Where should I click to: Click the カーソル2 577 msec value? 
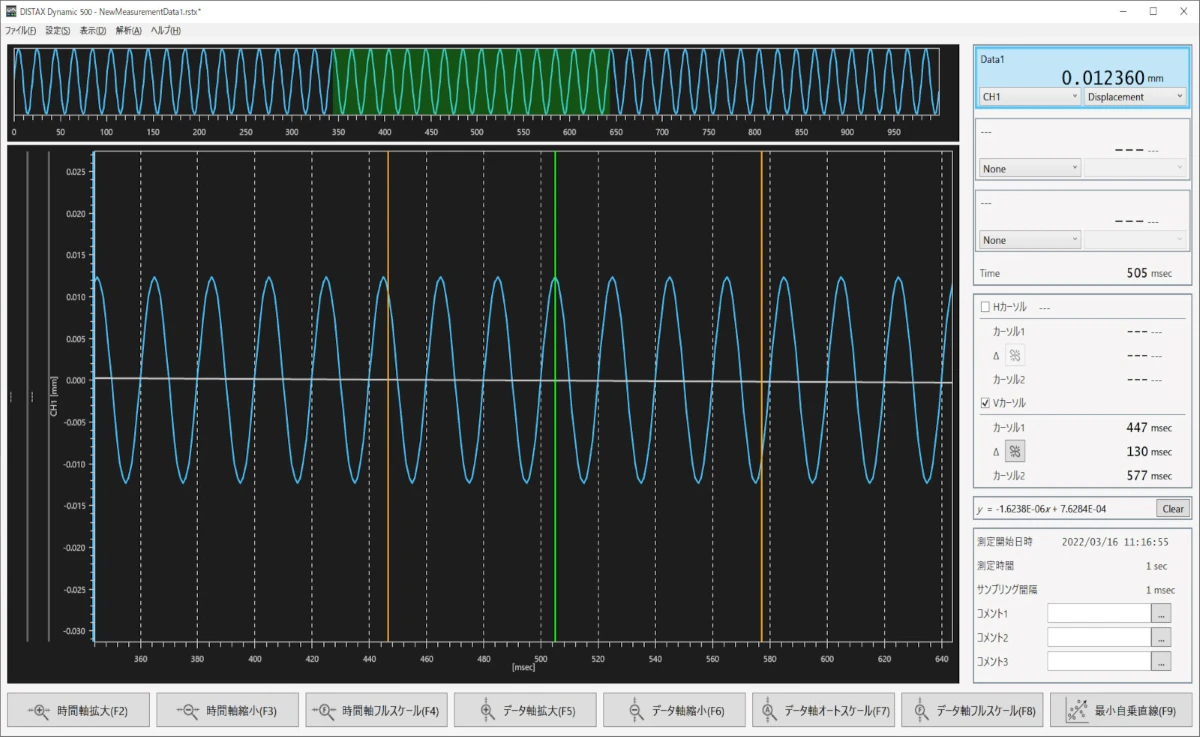click(x=1148, y=476)
